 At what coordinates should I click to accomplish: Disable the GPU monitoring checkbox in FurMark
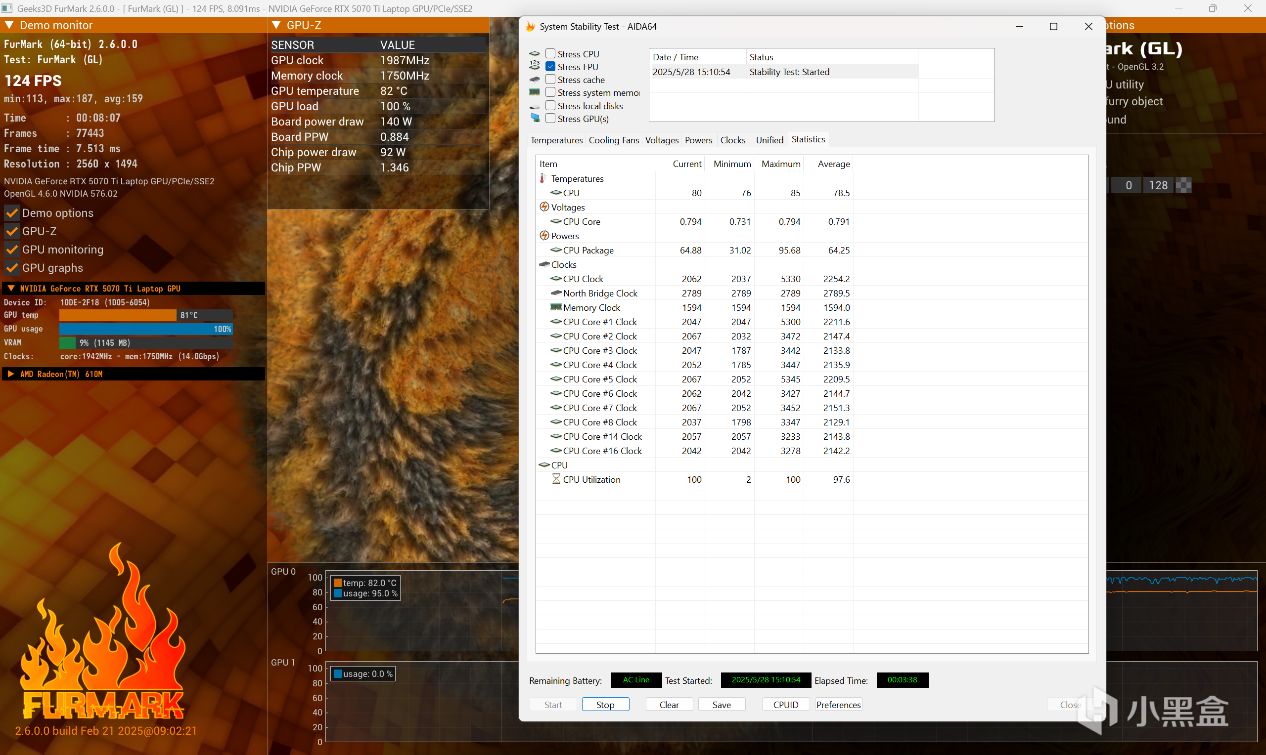13,249
